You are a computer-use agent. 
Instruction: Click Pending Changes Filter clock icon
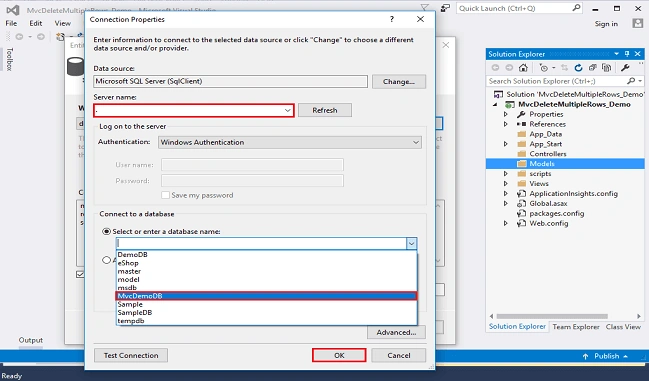coord(544,67)
